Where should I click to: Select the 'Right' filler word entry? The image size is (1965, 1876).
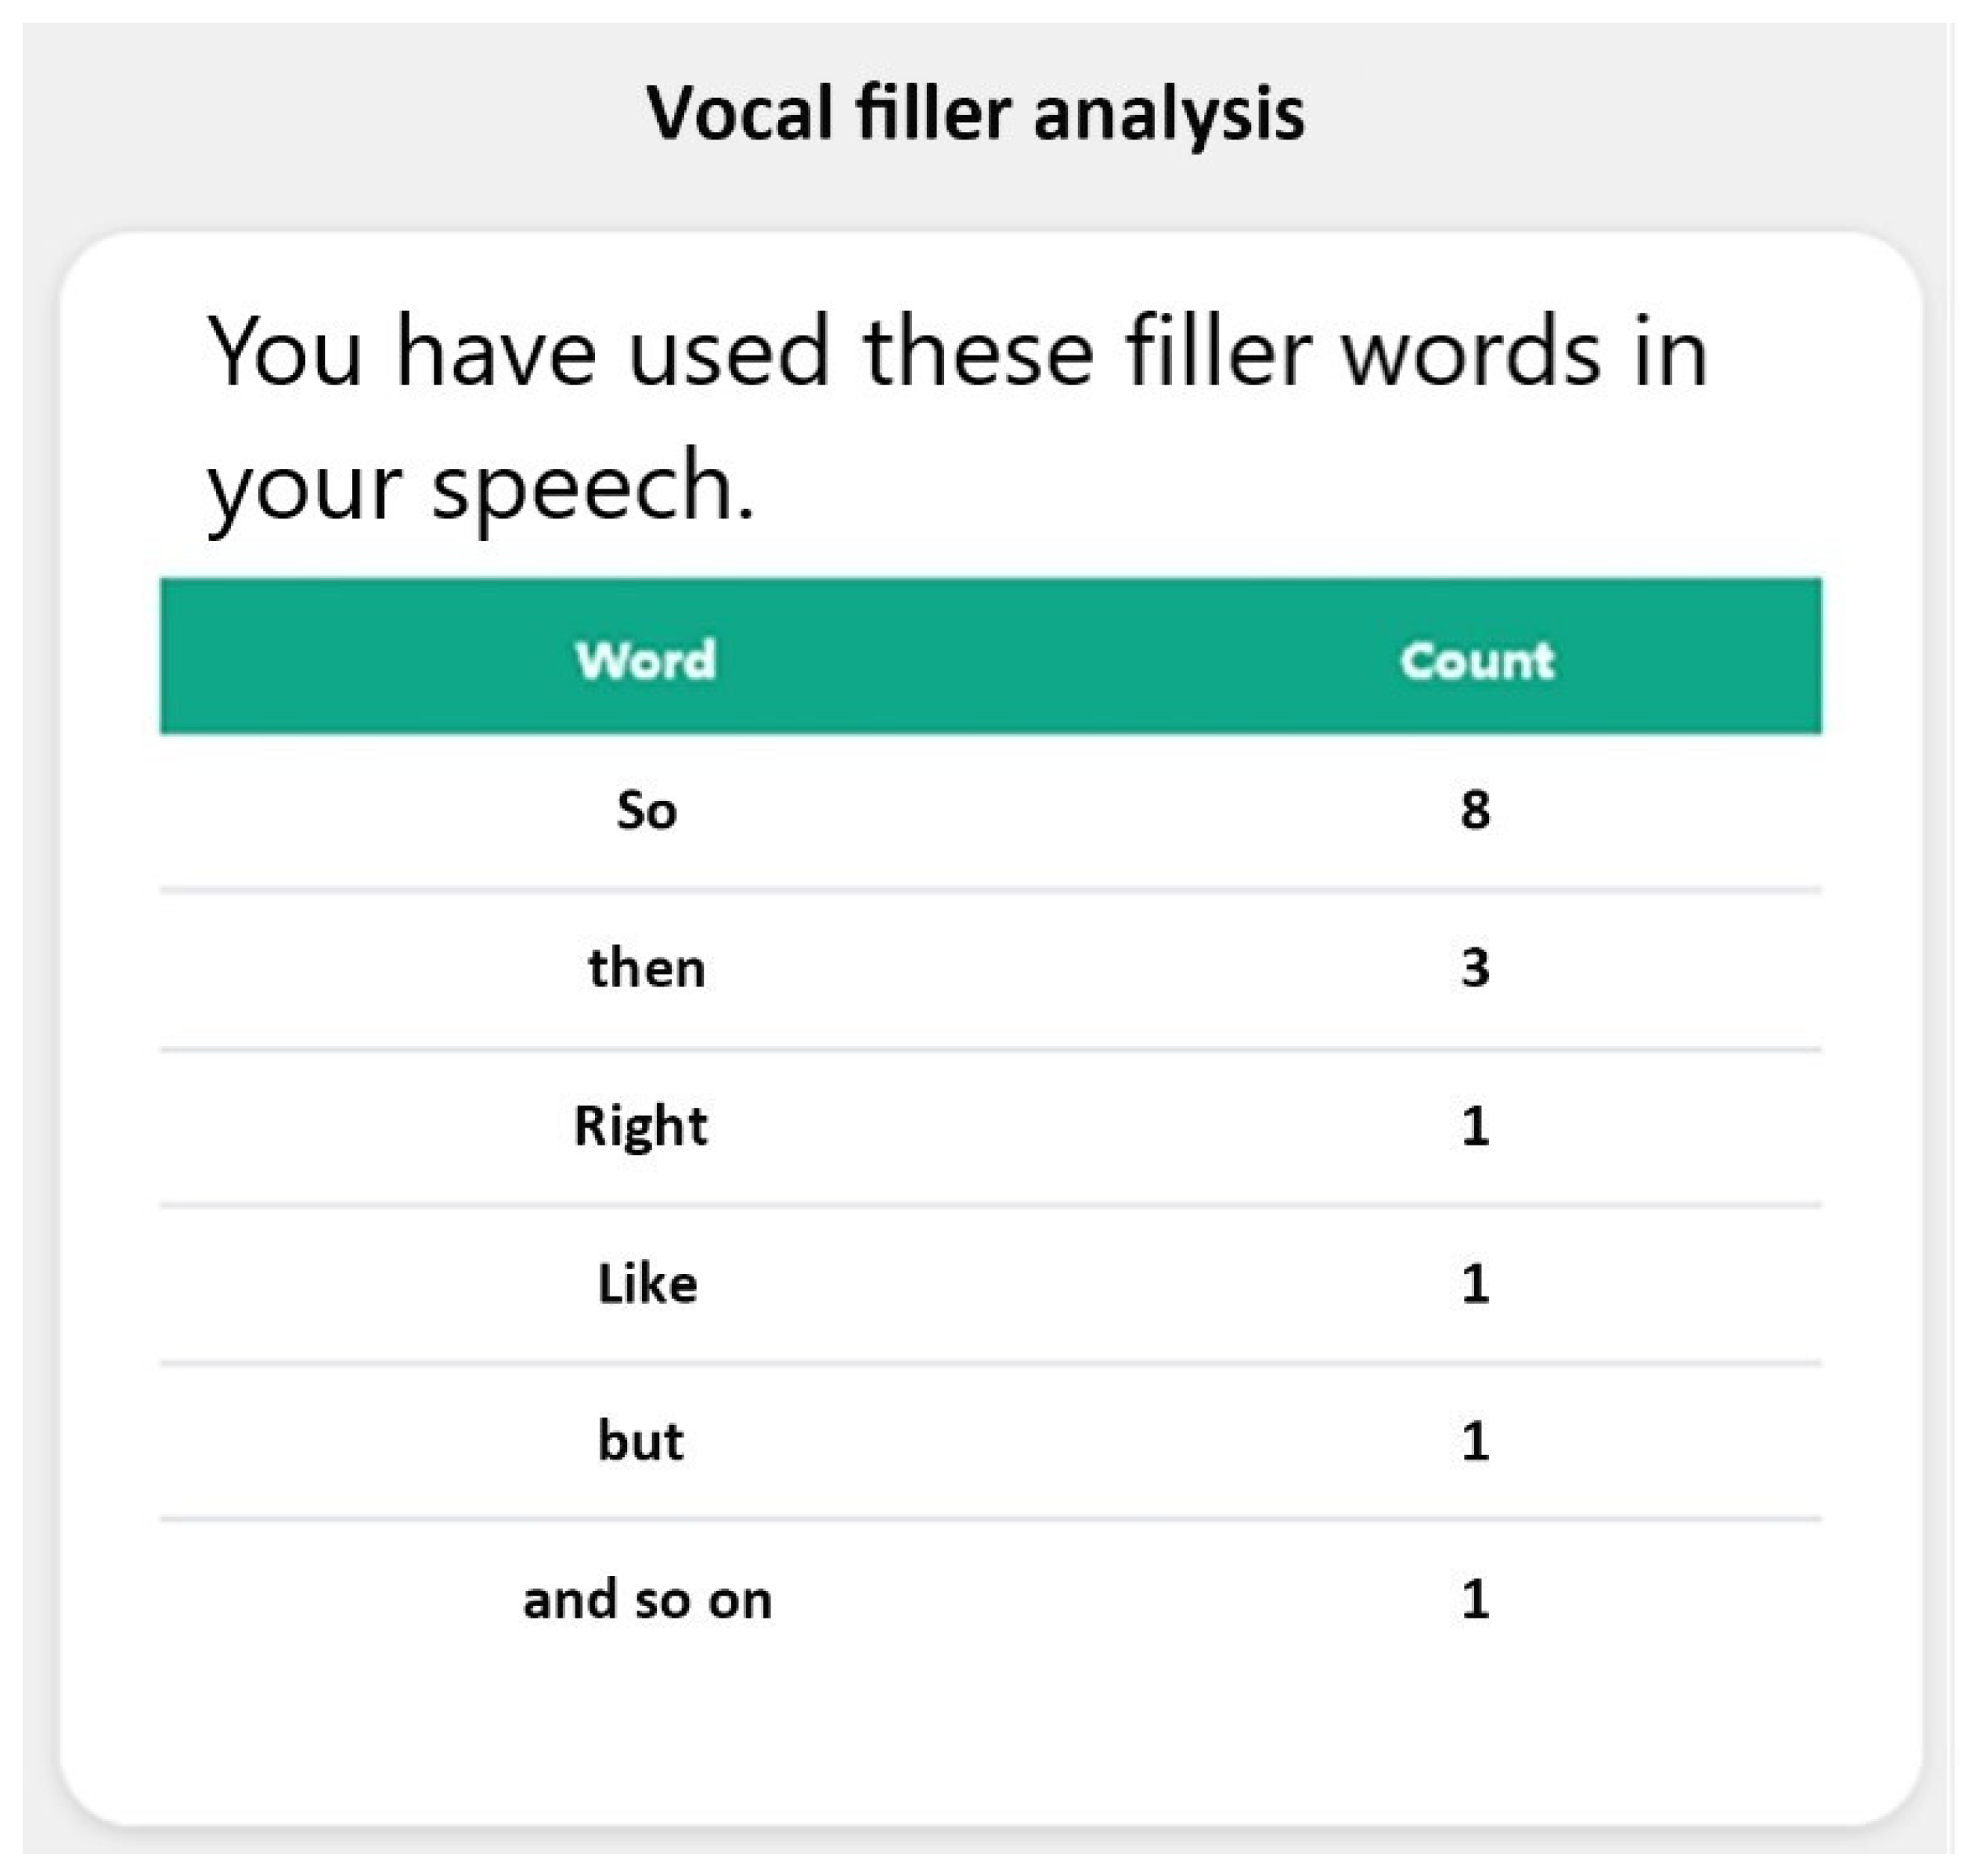pos(641,1126)
